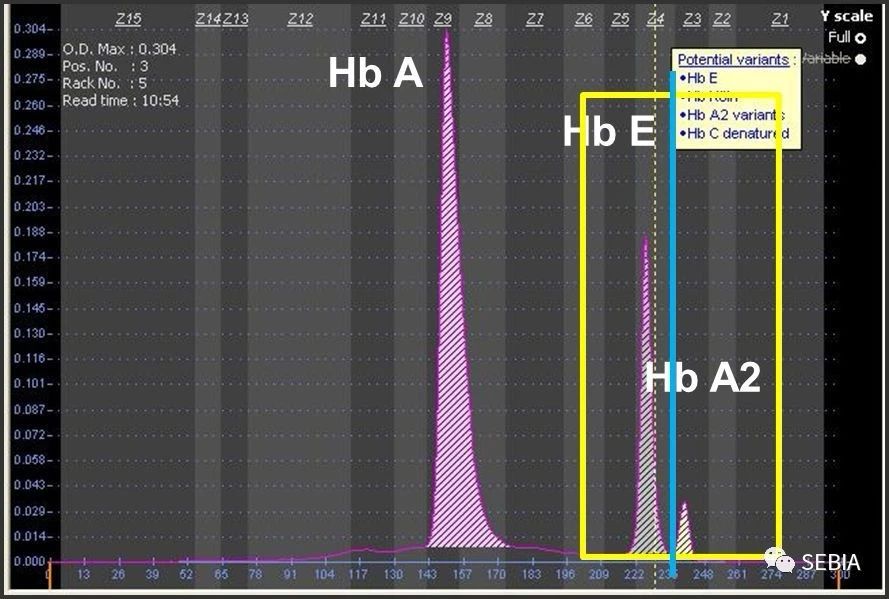Open the Z4 zone label

pos(655,19)
